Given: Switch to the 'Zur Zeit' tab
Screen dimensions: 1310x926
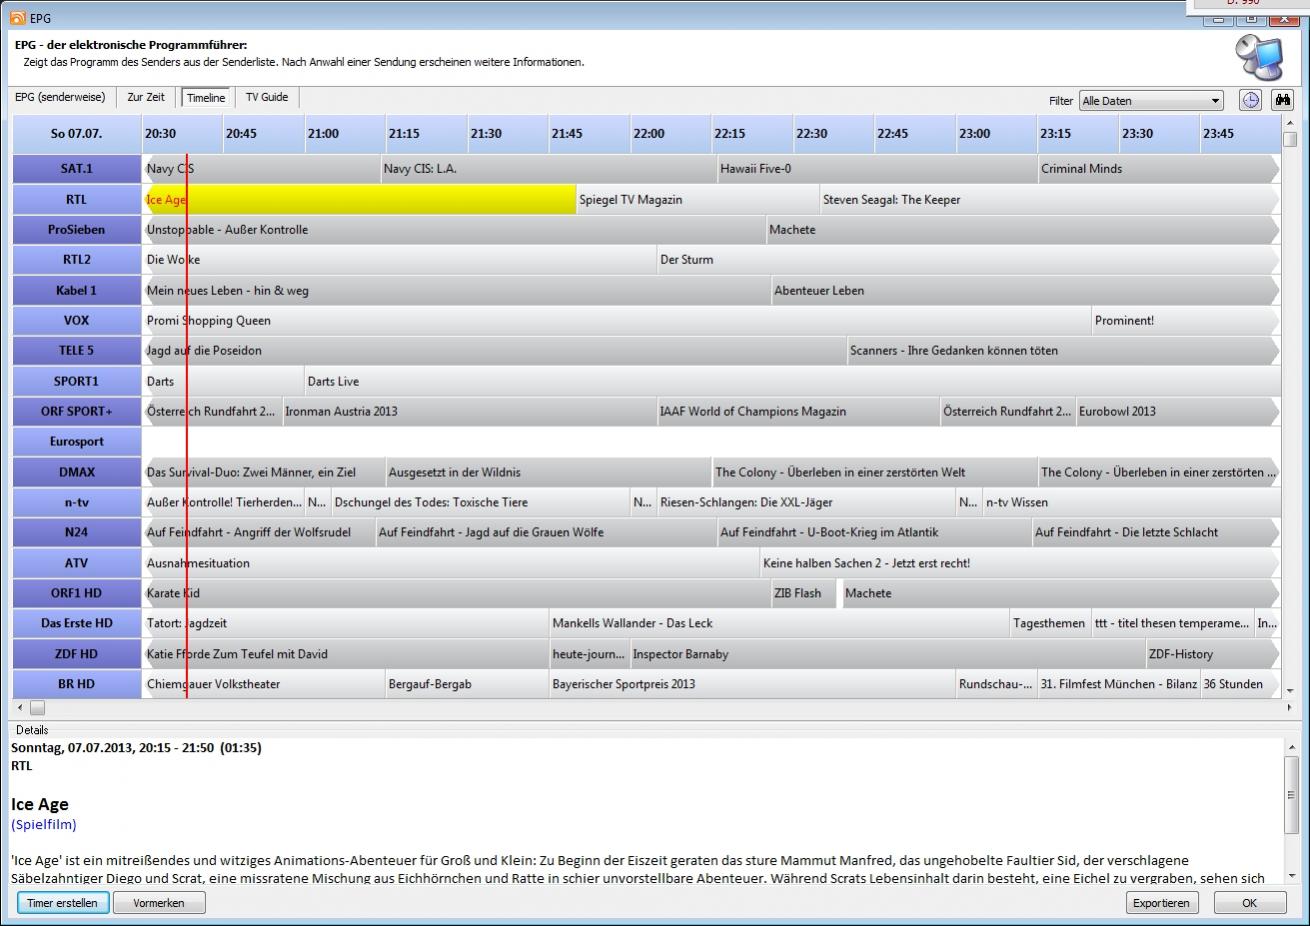Looking at the screenshot, I should point(146,97).
